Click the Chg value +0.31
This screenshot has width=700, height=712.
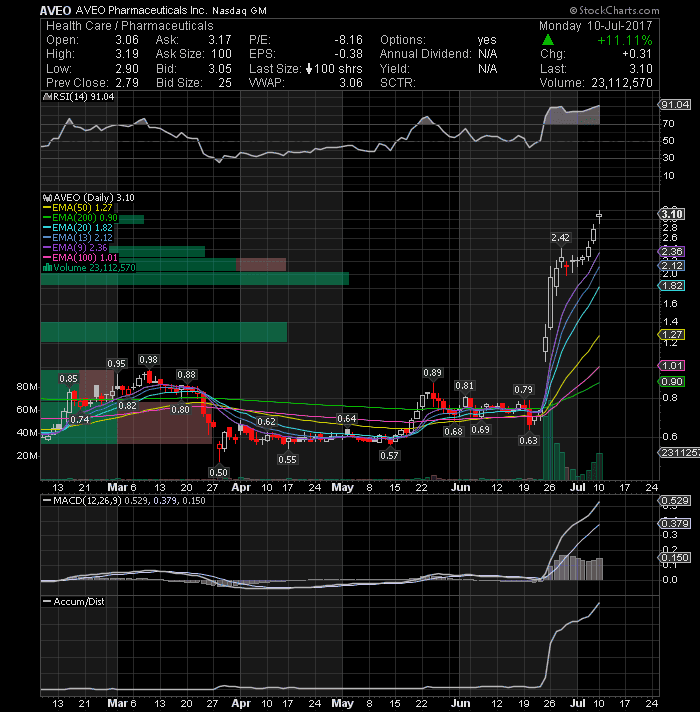coord(637,54)
